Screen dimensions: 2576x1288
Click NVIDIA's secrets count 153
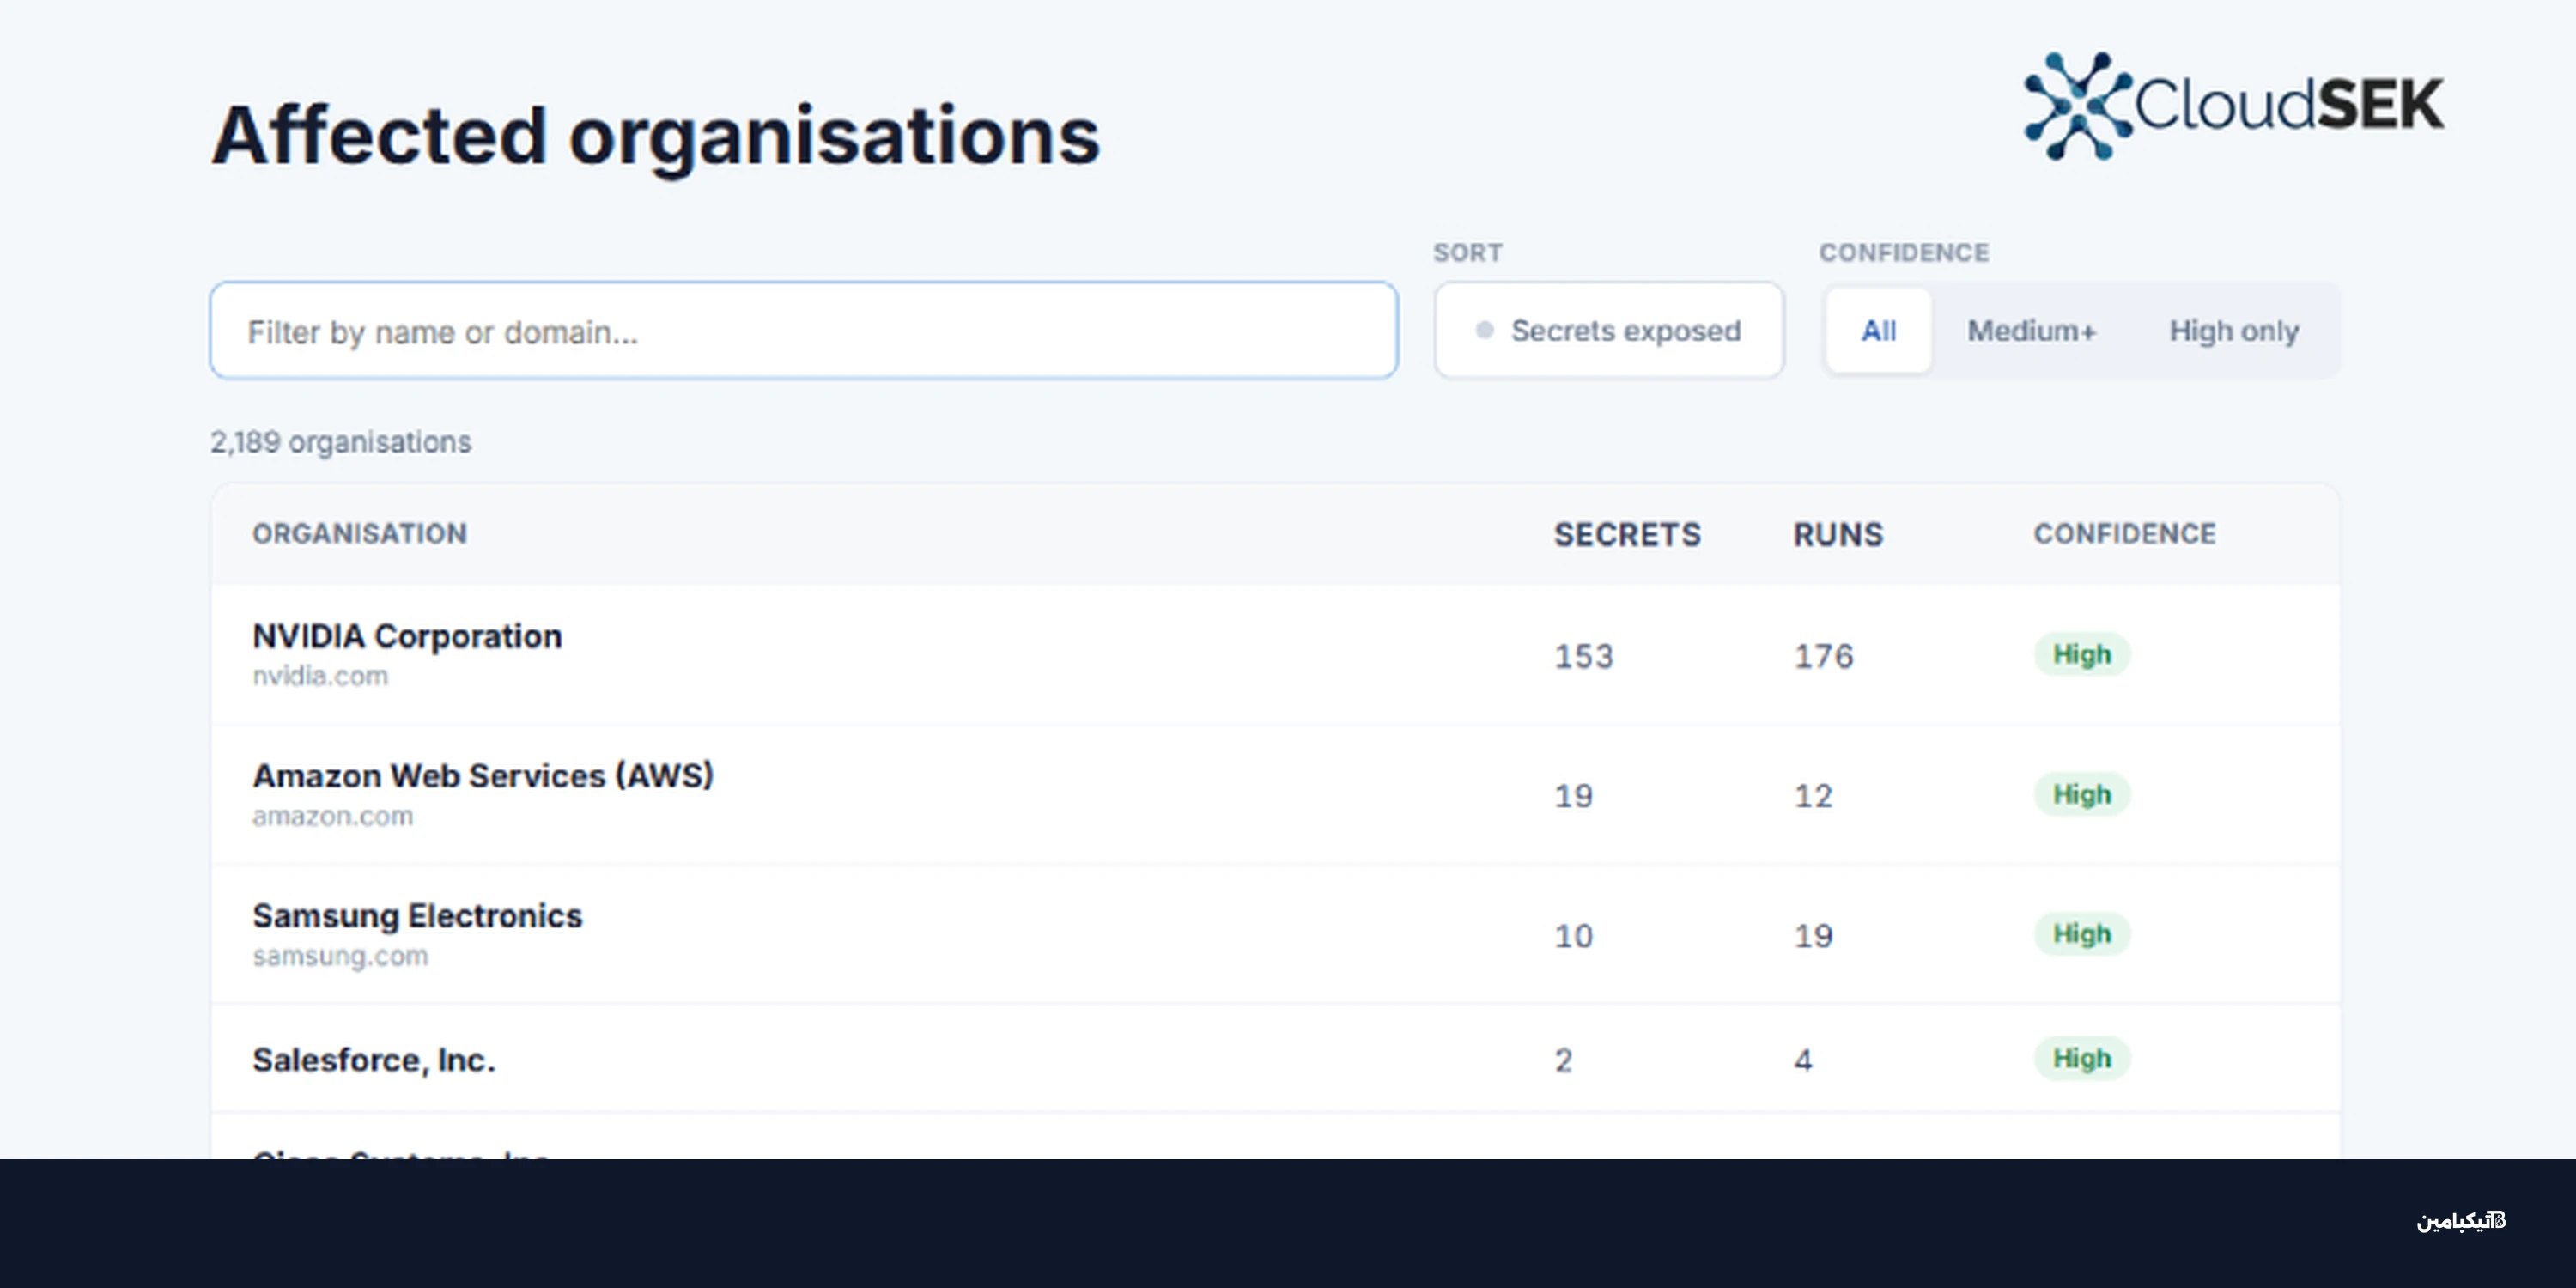[1584, 656]
